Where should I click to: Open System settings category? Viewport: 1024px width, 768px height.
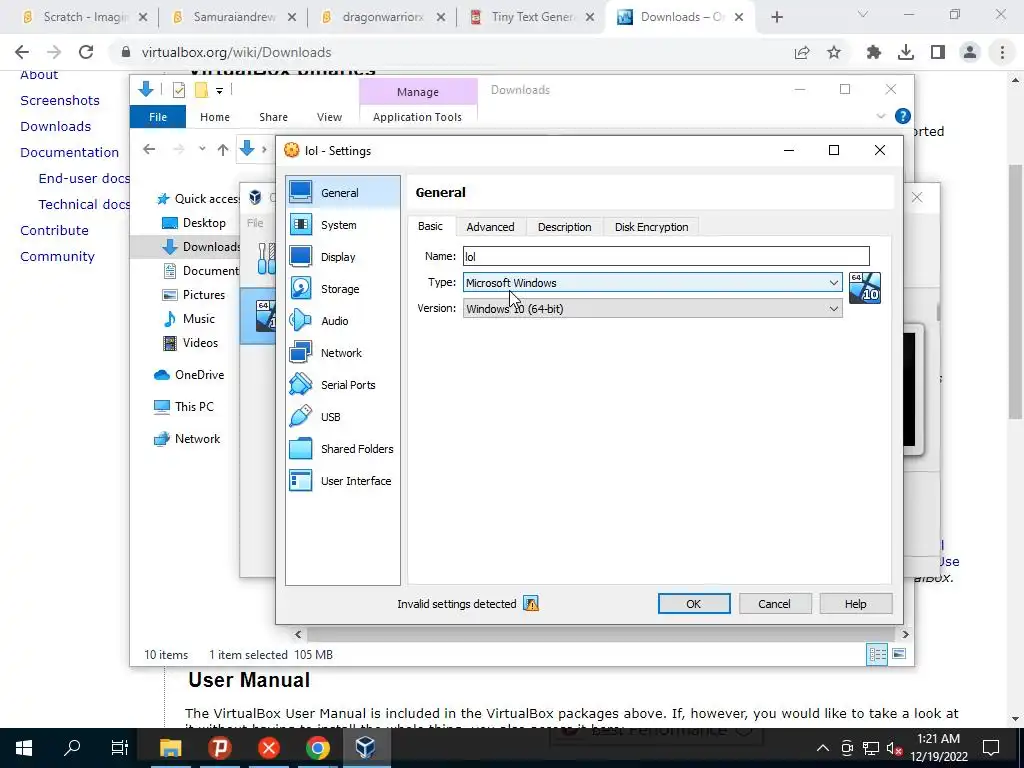(342, 225)
